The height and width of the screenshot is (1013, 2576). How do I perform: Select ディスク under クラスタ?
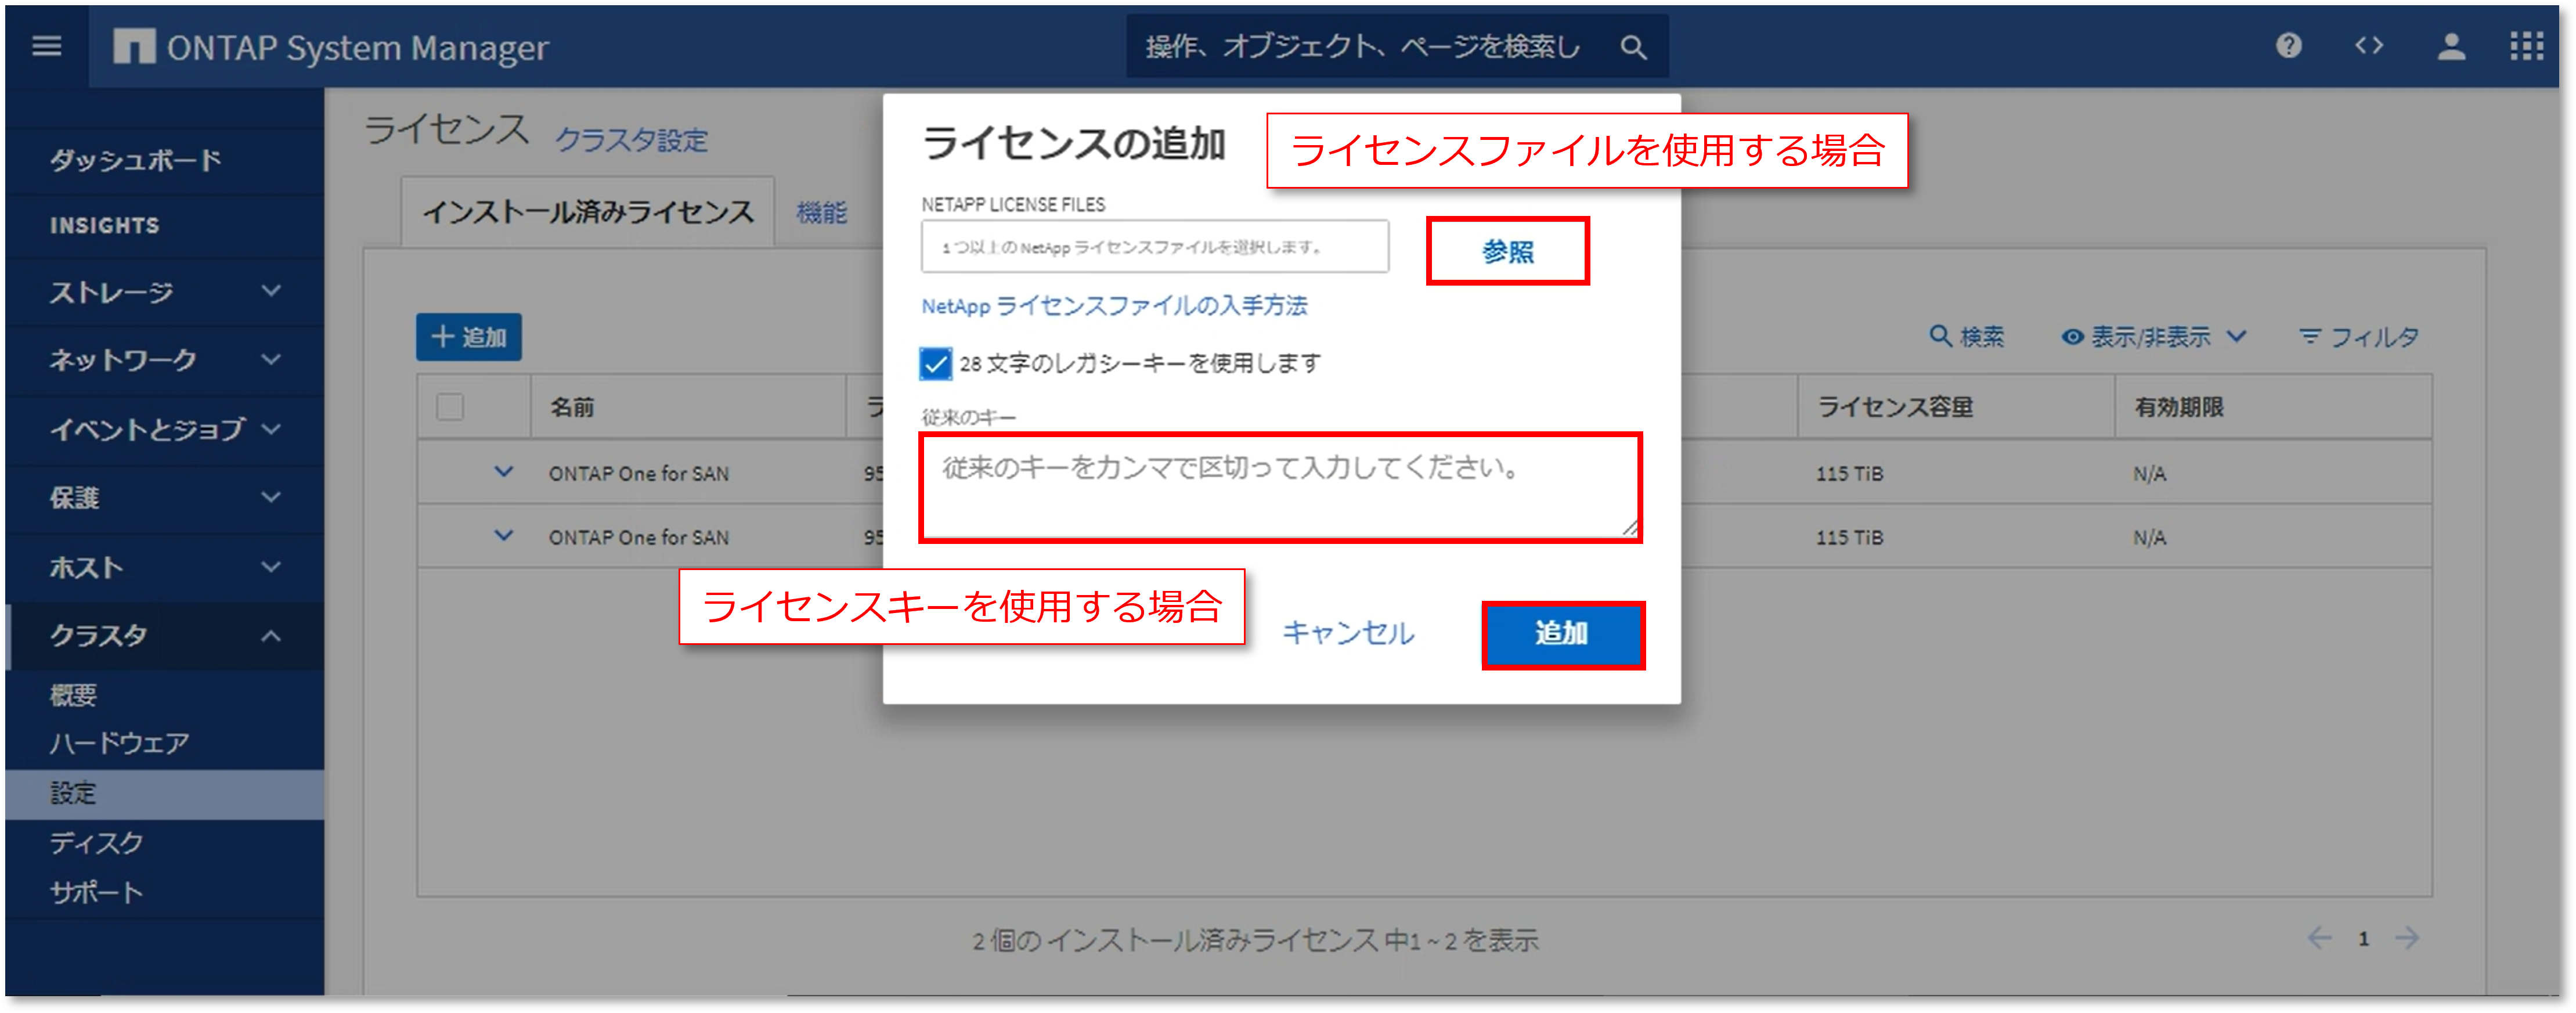(x=97, y=843)
